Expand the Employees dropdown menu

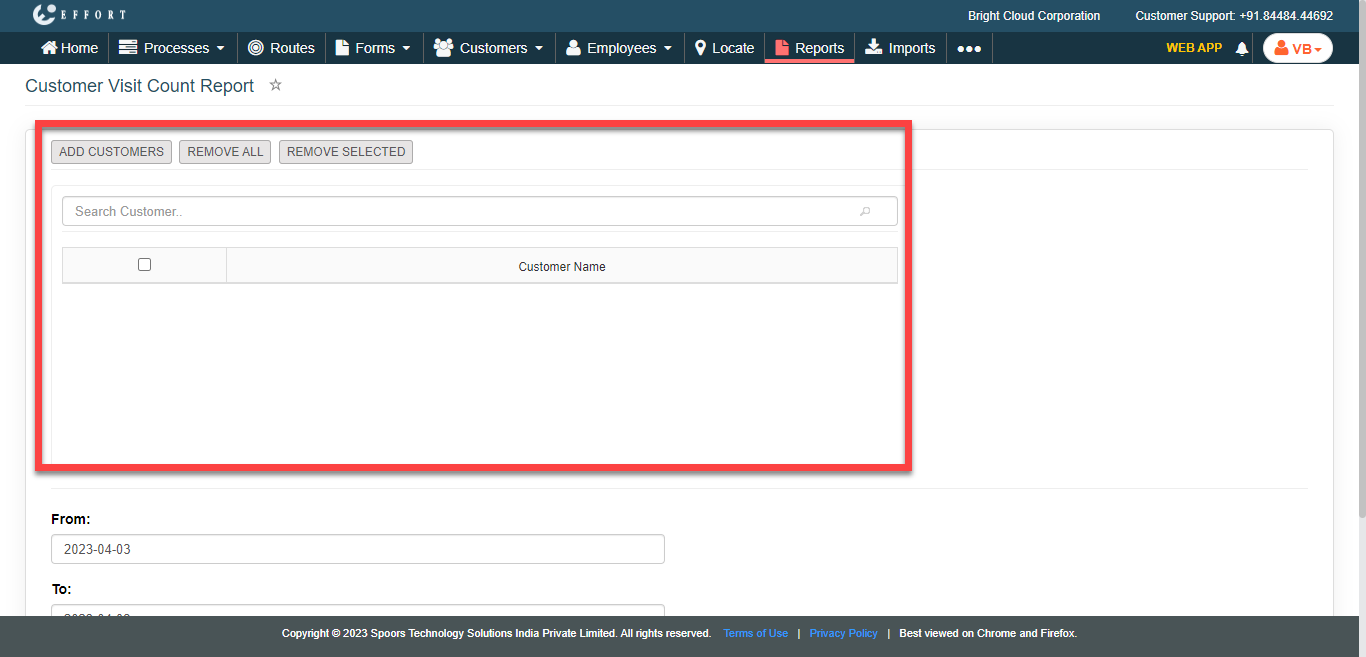619,48
